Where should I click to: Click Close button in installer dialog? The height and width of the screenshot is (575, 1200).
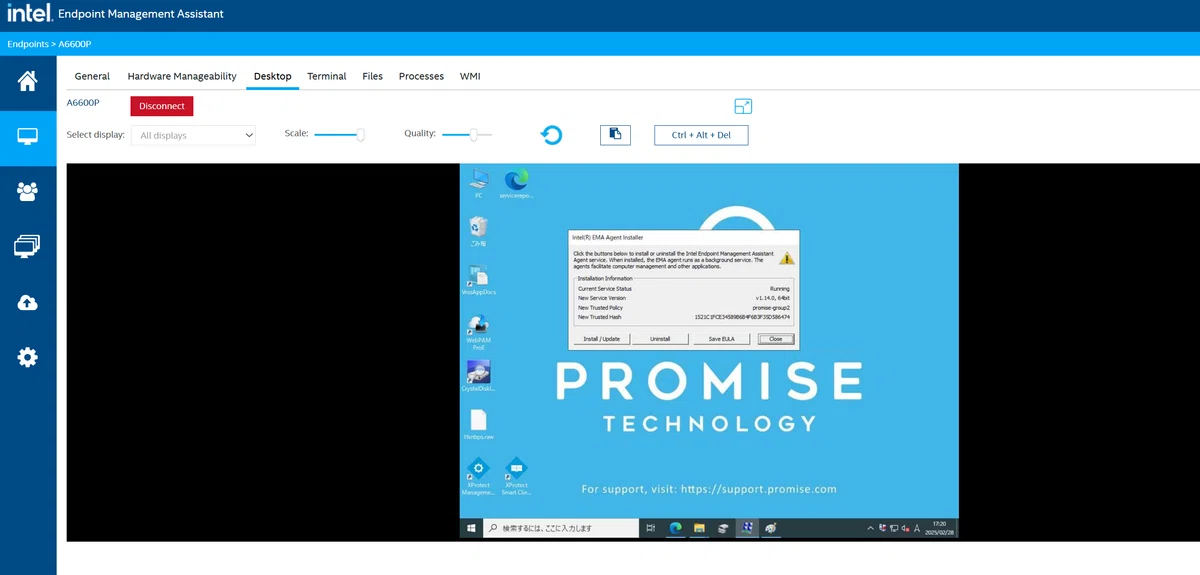[x=776, y=339]
